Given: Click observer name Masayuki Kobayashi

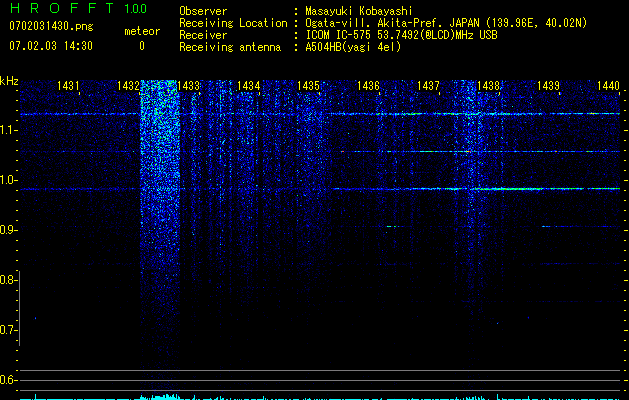Looking at the screenshot, I should (359, 11).
